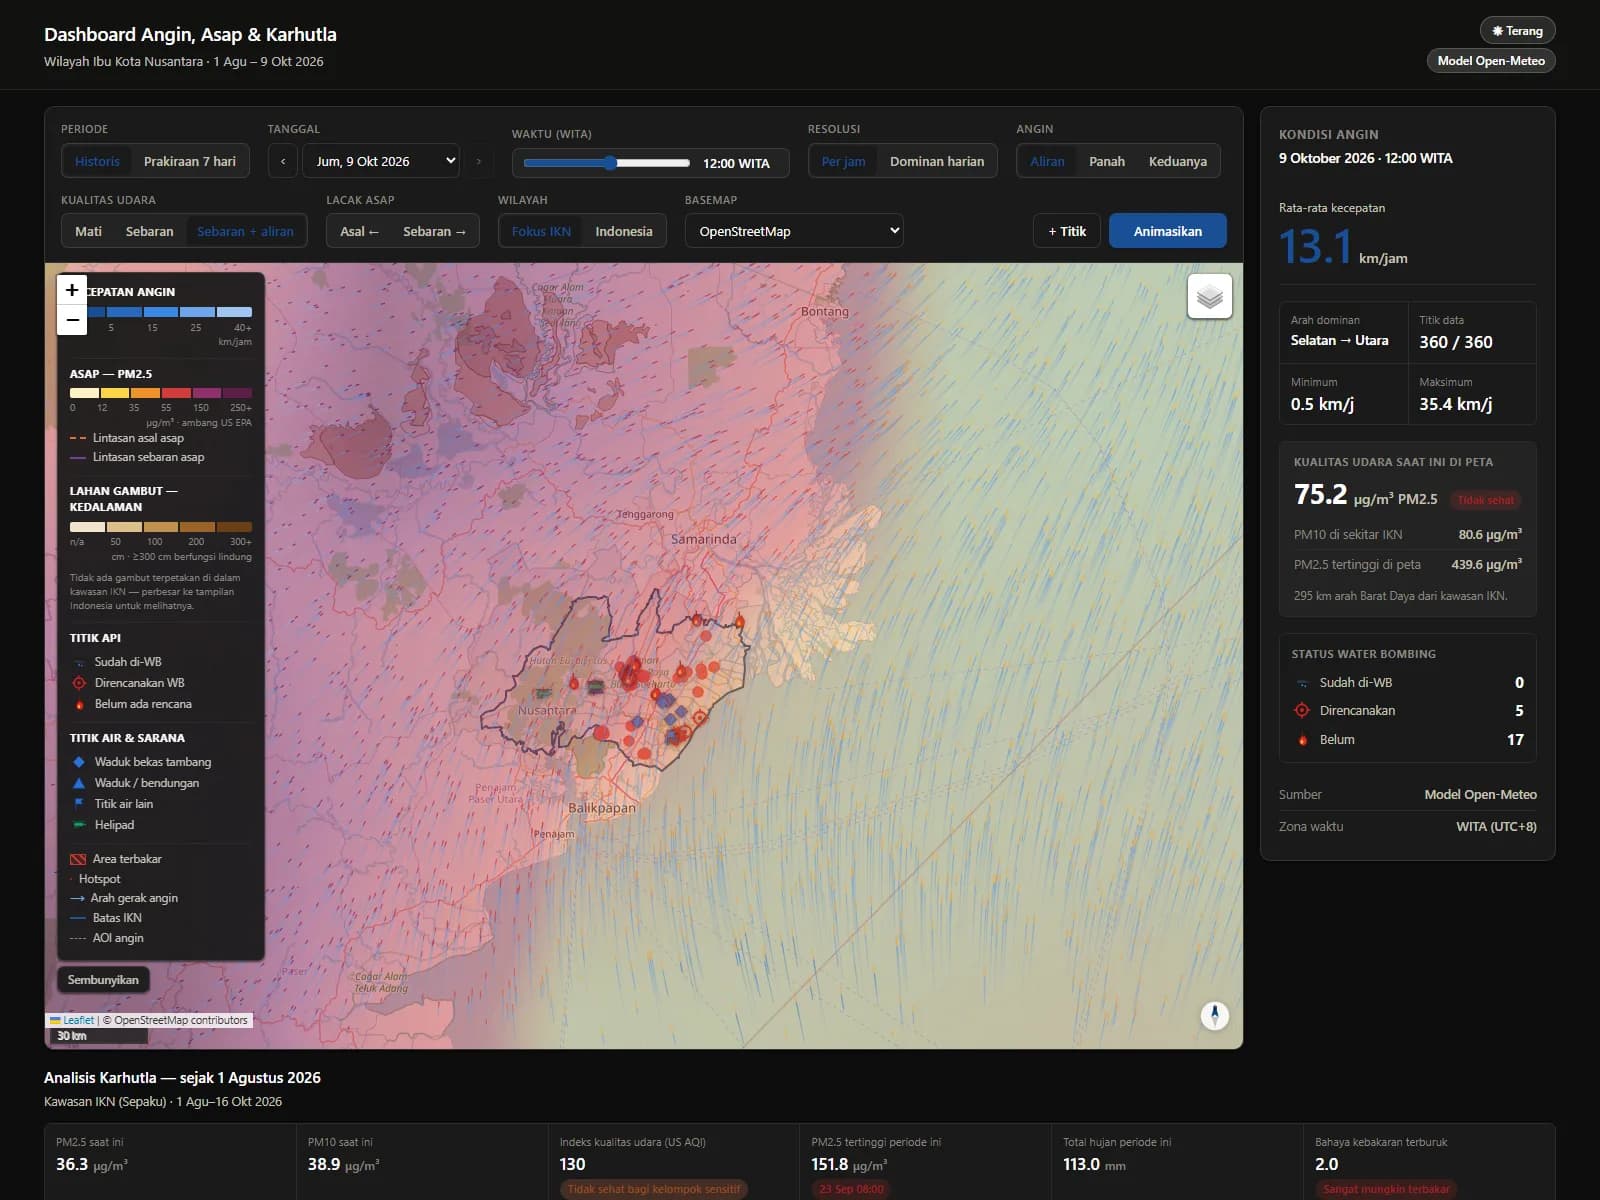Screen dimensions: 1600x1200
Task: Click the Direncanakan WB legend icon
Action: tap(79, 683)
